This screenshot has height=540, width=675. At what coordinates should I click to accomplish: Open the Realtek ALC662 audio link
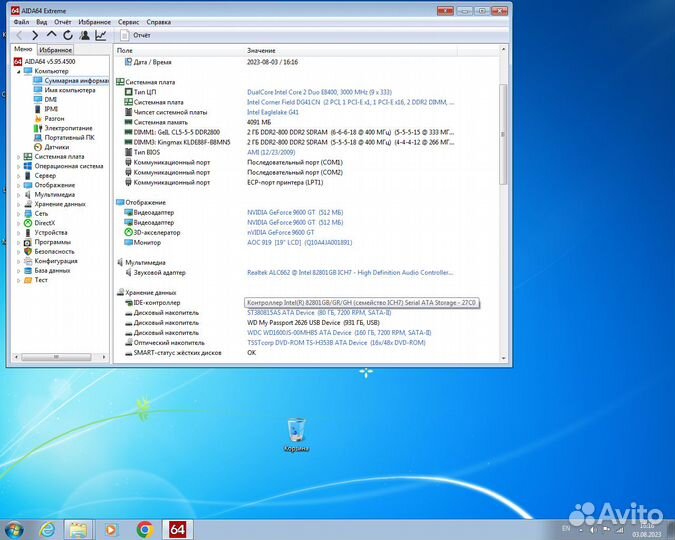click(350, 273)
